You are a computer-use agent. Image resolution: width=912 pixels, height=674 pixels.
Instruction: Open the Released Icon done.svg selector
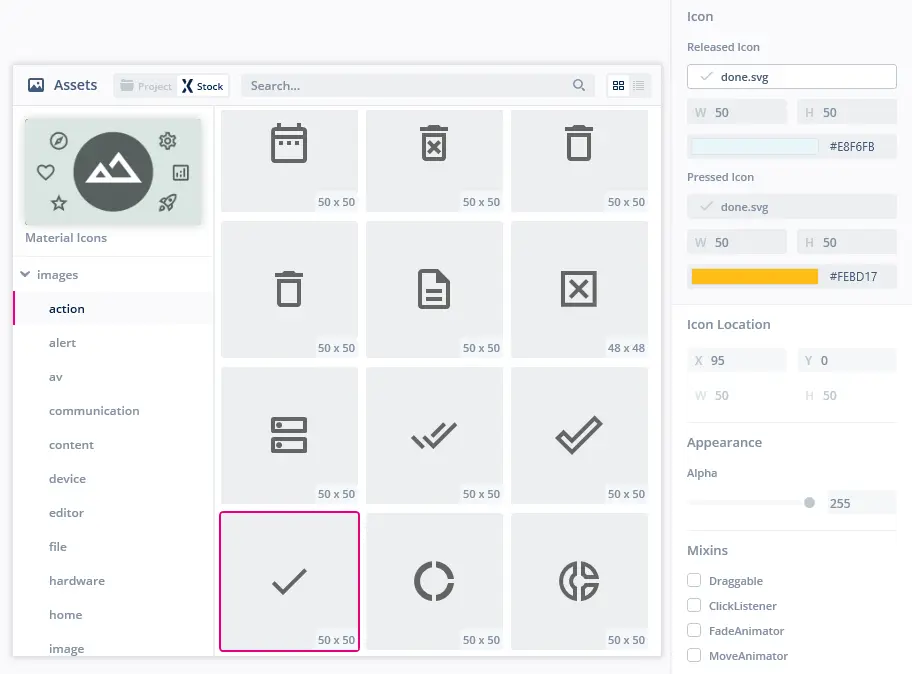point(791,77)
